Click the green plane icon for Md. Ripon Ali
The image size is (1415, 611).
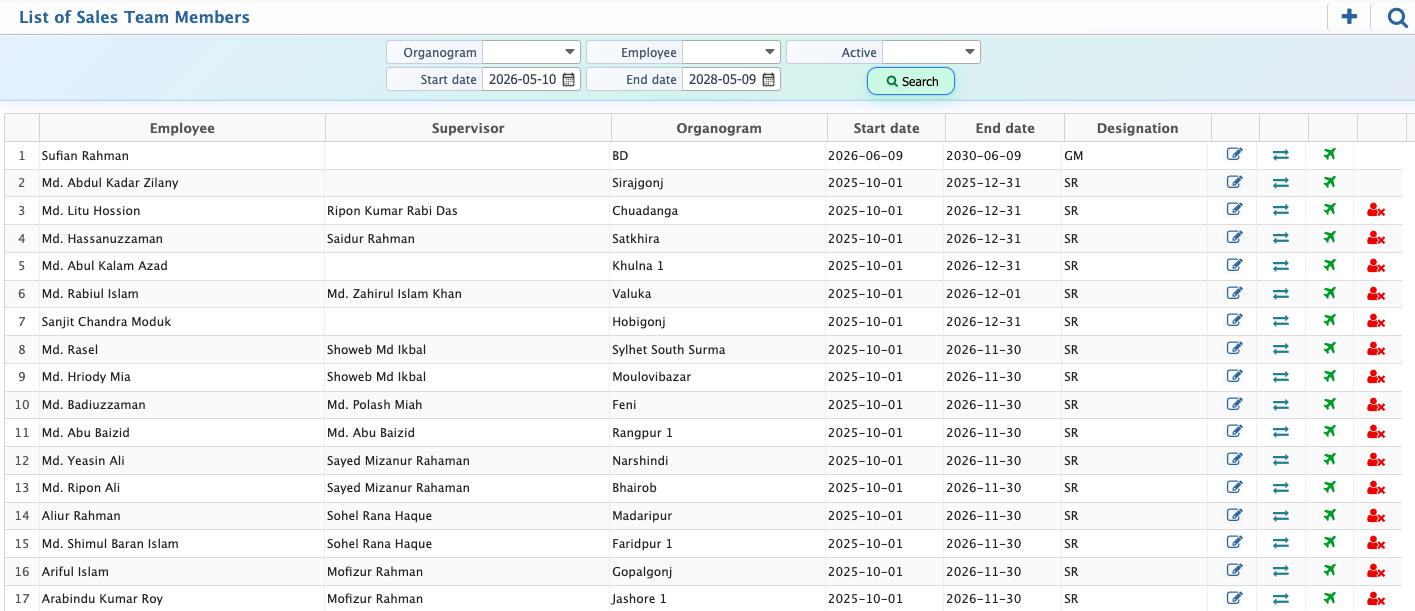[x=1329, y=487]
